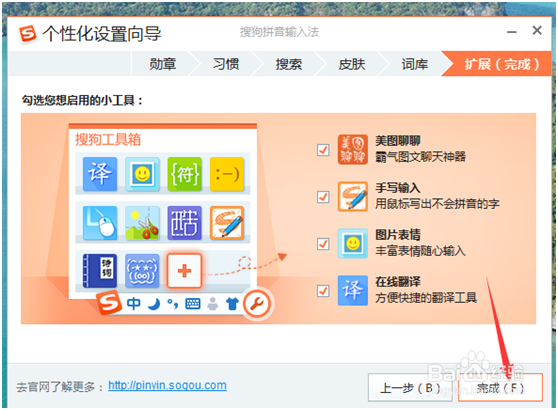Click the smiley picture icon in toolbox
Viewport: 558px width, 410px height.
[142, 174]
